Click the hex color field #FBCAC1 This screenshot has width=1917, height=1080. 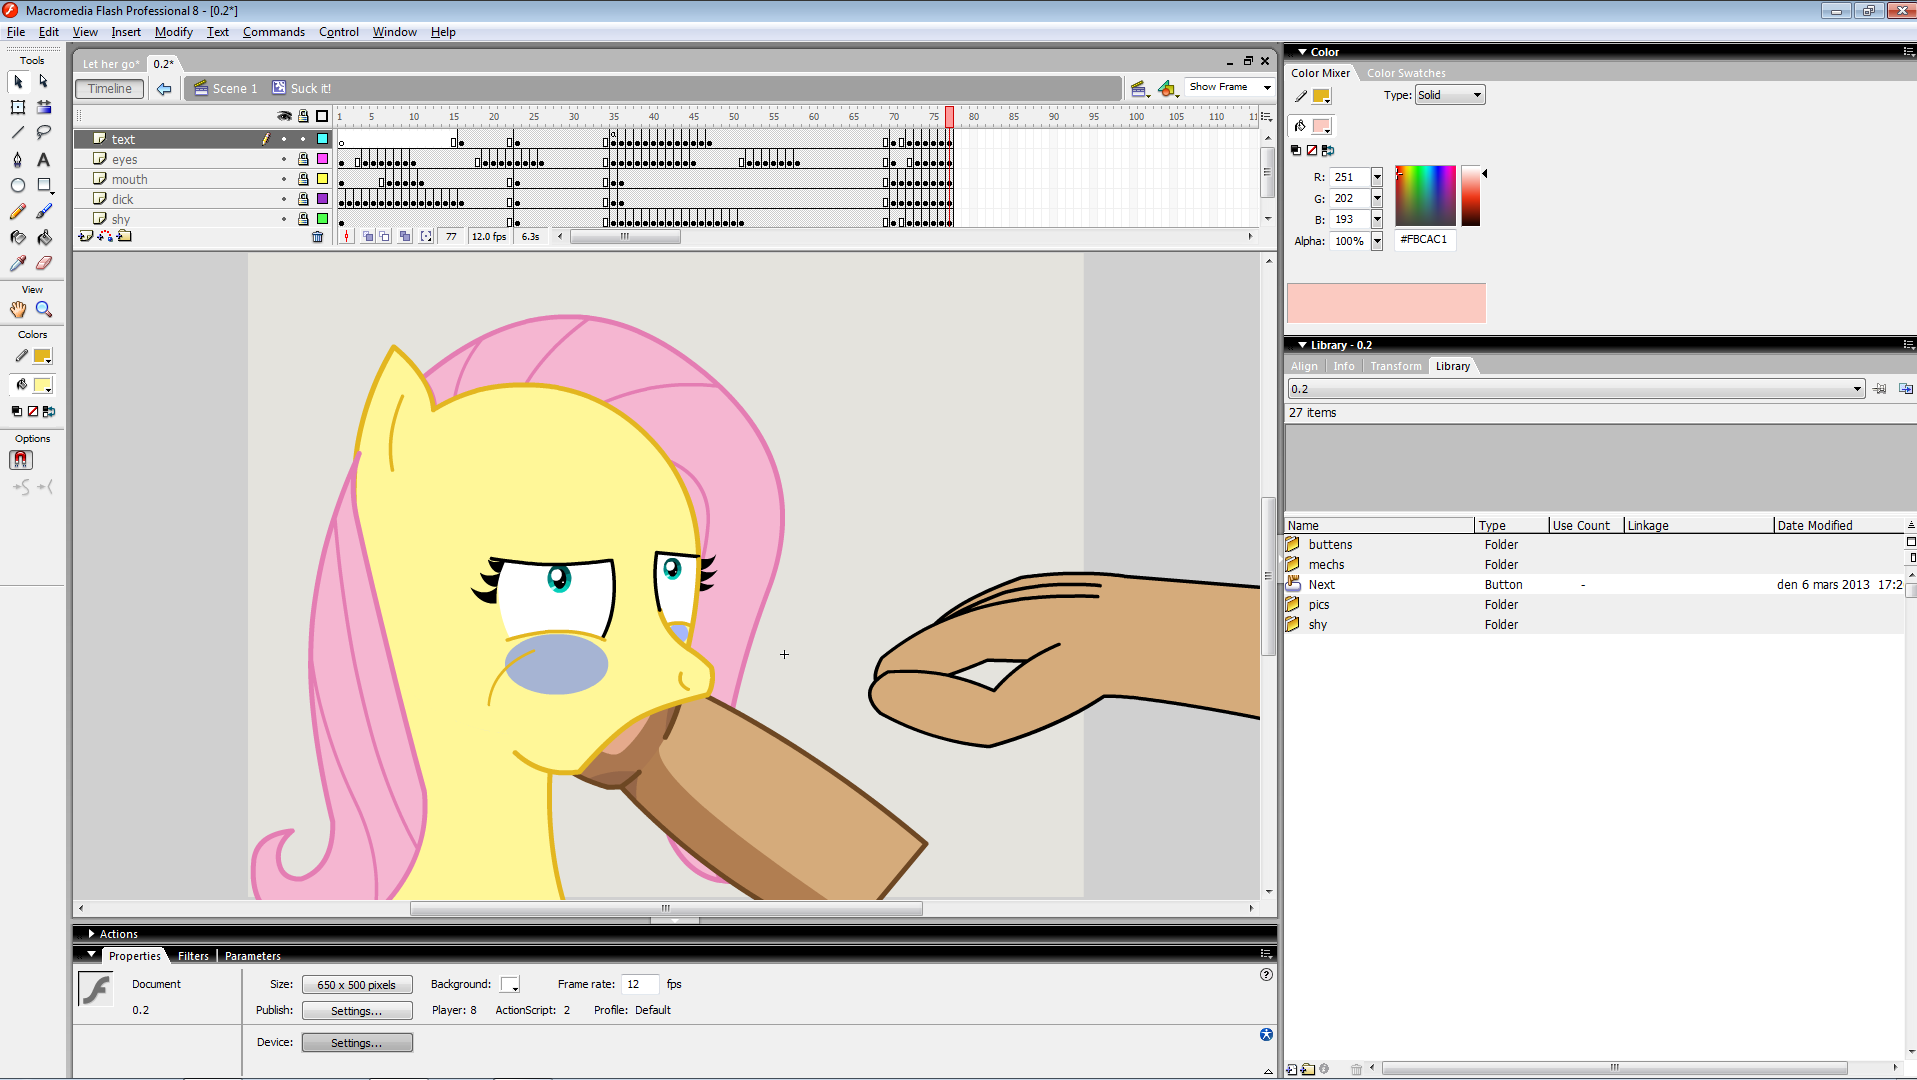(x=1425, y=240)
